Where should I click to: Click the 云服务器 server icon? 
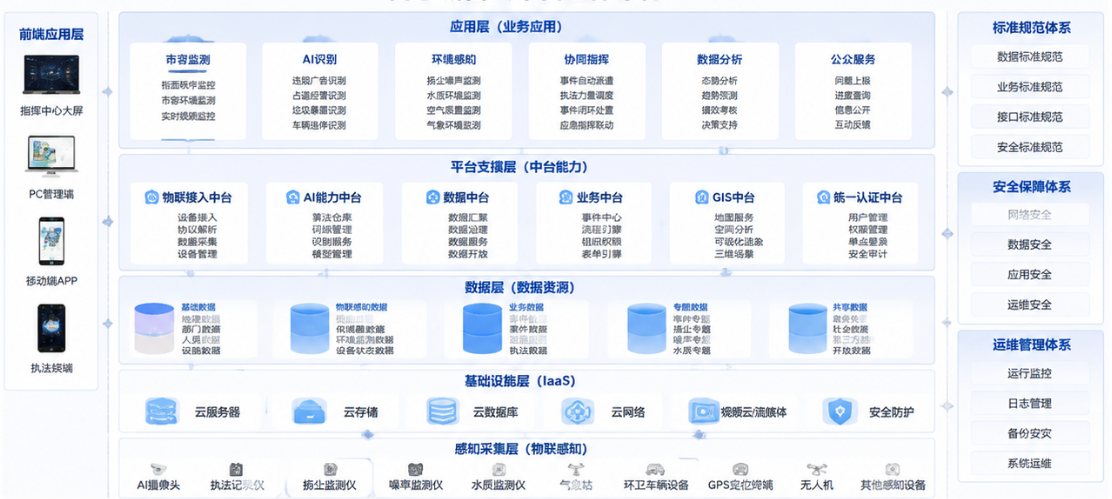pyautogui.click(x=162, y=411)
